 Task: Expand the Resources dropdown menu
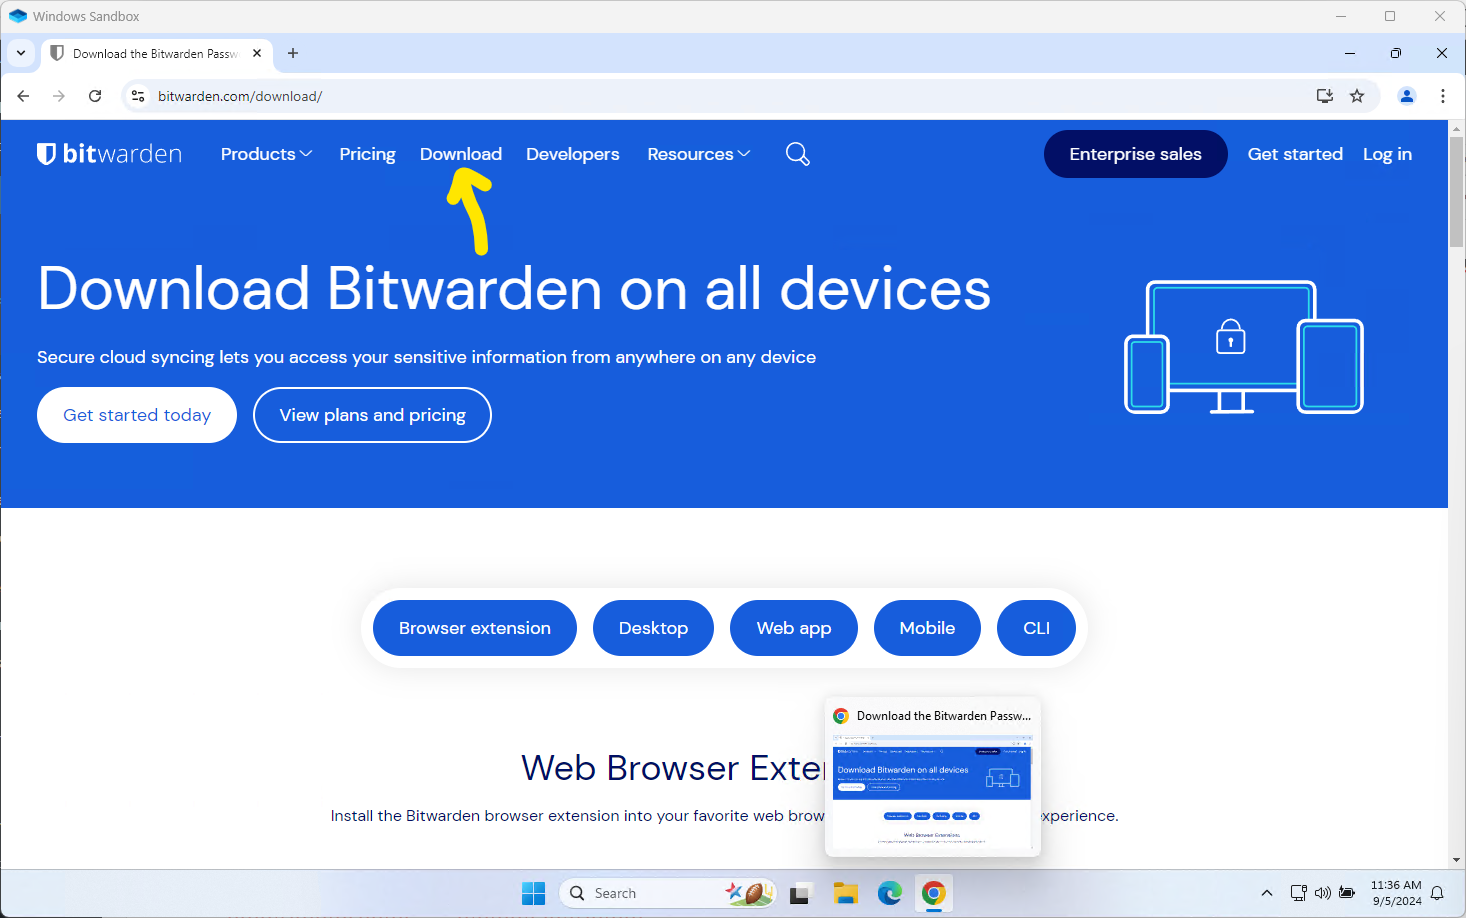point(698,154)
